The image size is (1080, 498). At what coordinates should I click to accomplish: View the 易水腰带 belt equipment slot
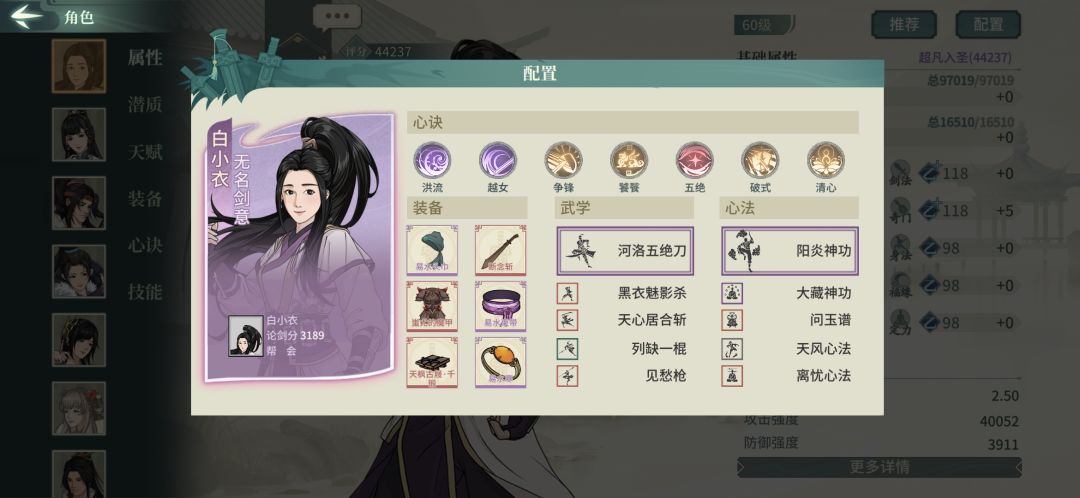tap(501, 306)
